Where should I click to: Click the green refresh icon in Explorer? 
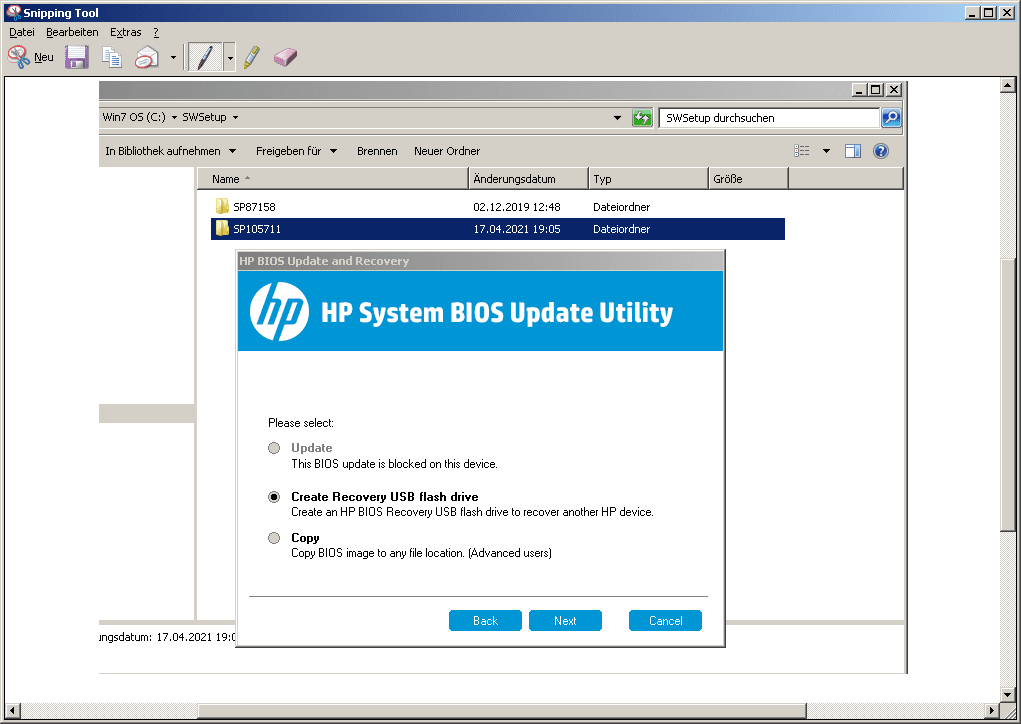(x=642, y=118)
